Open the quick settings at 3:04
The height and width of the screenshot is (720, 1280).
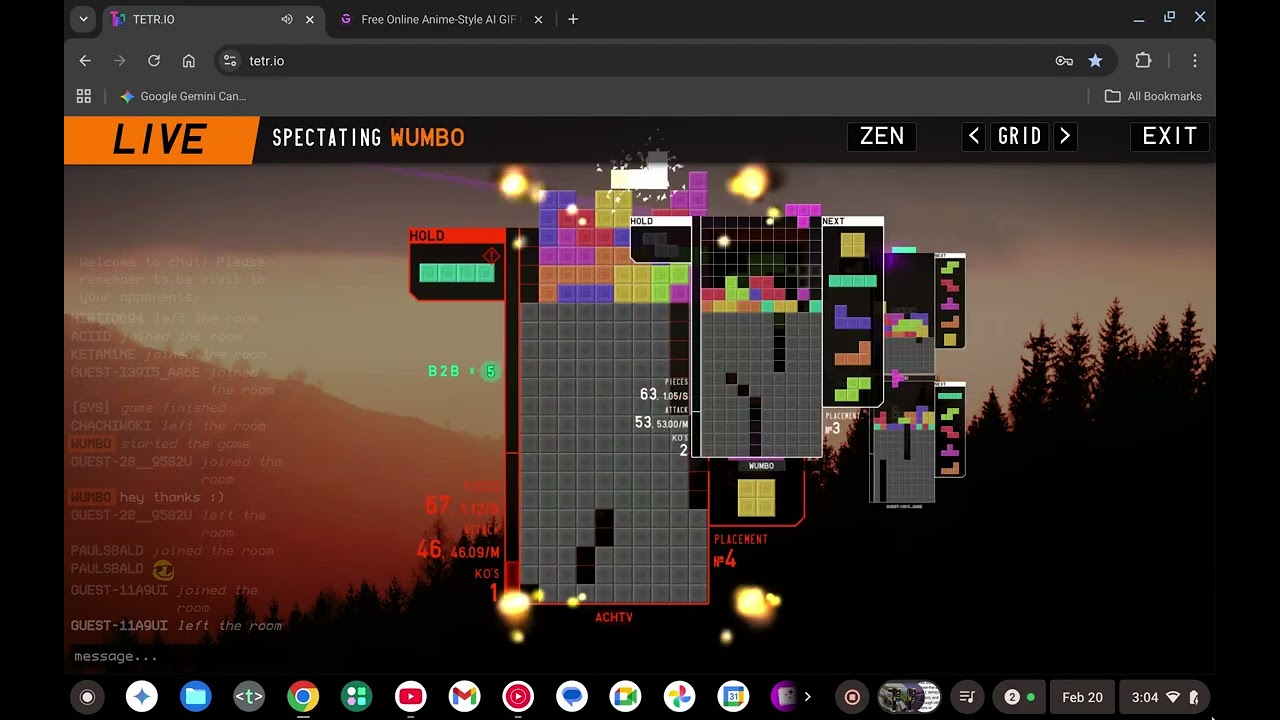(1164, 697)
